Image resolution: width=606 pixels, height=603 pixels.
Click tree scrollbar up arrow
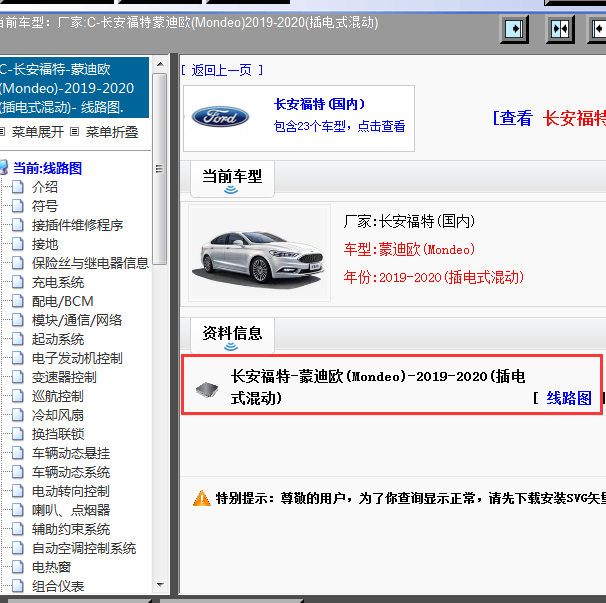coord(160,64)
